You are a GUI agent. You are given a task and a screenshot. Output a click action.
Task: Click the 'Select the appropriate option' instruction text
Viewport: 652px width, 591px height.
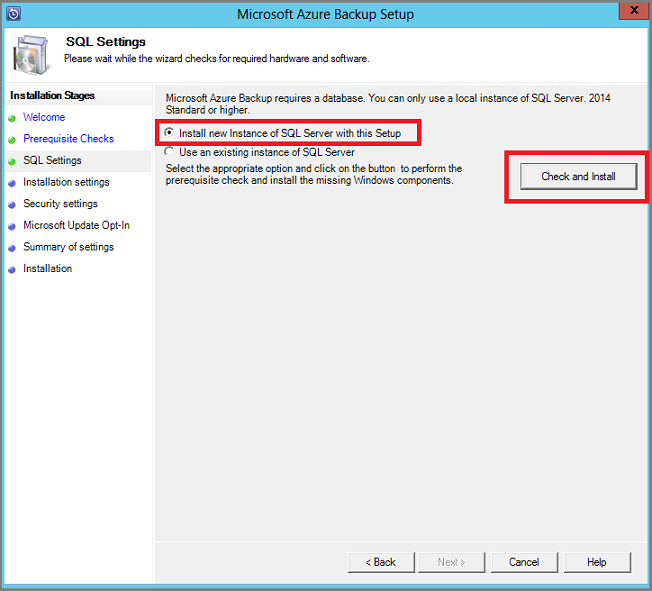(314, 174)
